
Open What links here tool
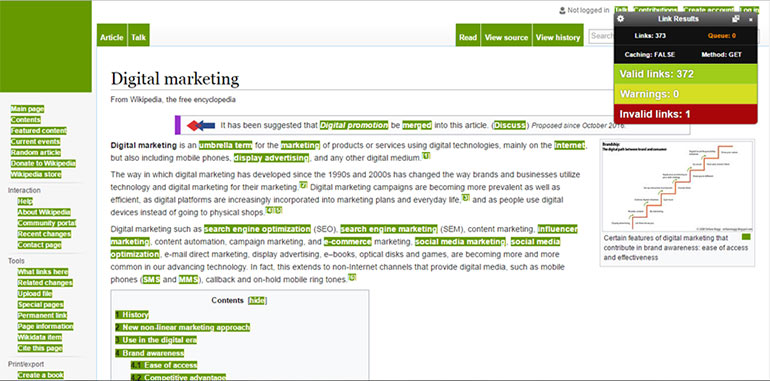pyautogui.click(x=43, y=272)
